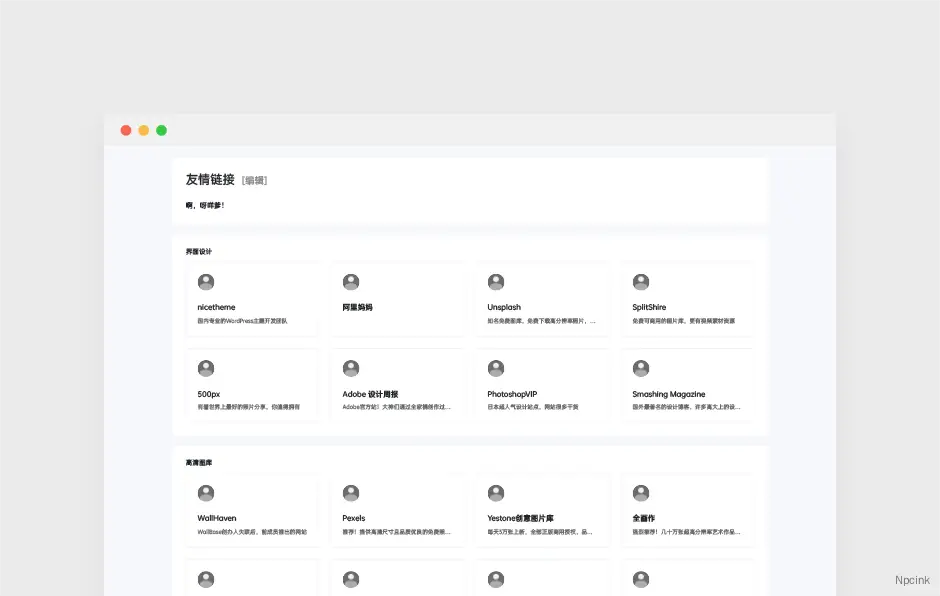Click the description text under Pexels

click(x=396, y=532)
